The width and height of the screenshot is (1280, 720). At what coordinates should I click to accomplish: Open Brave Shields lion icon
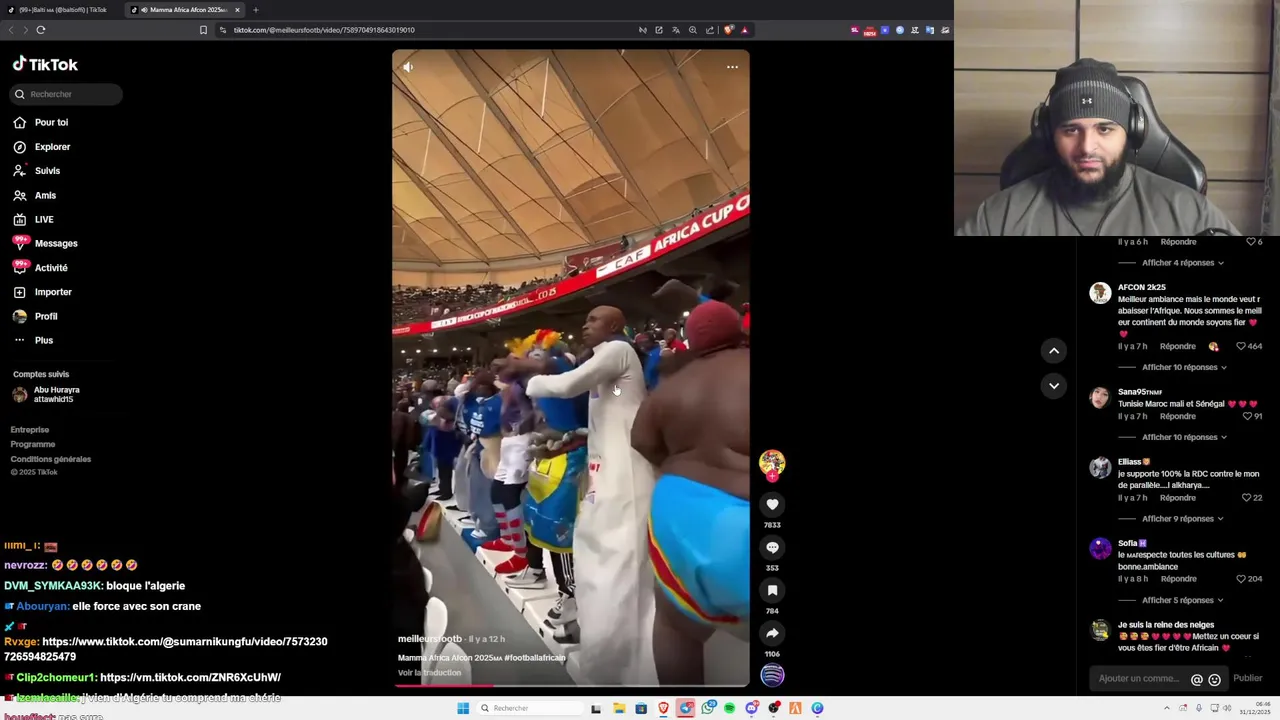click(728, 30)
